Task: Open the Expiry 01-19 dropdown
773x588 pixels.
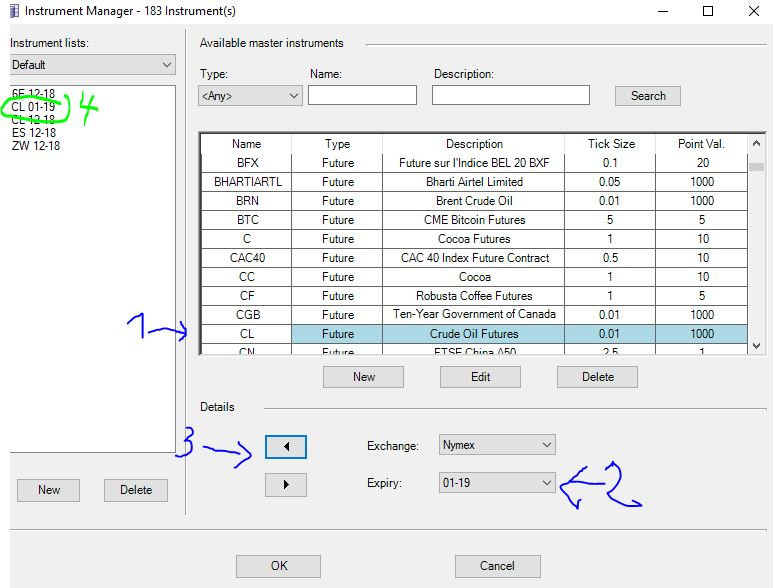Action: click(x=497, y=483)
